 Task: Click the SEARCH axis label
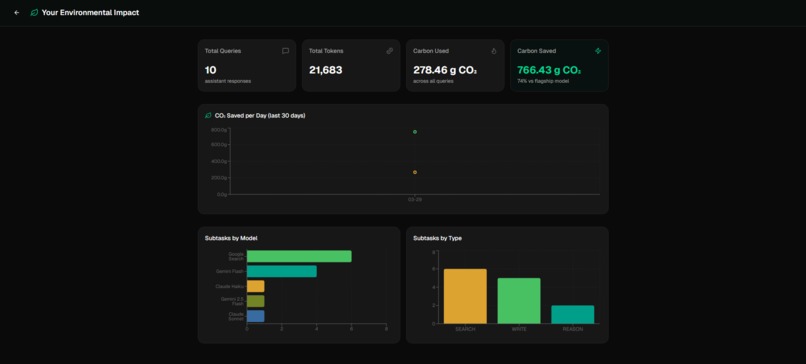[x=465, y=329]
